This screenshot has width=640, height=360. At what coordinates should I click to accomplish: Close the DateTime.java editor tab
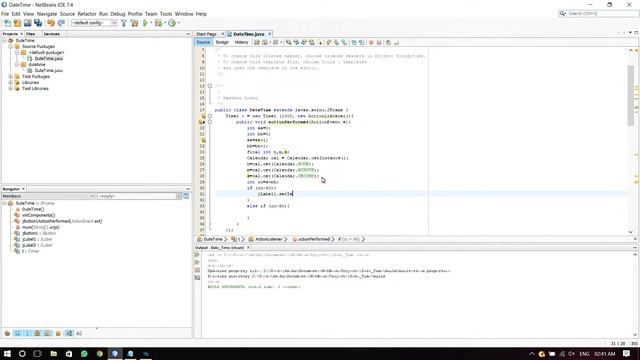(269, 34)
